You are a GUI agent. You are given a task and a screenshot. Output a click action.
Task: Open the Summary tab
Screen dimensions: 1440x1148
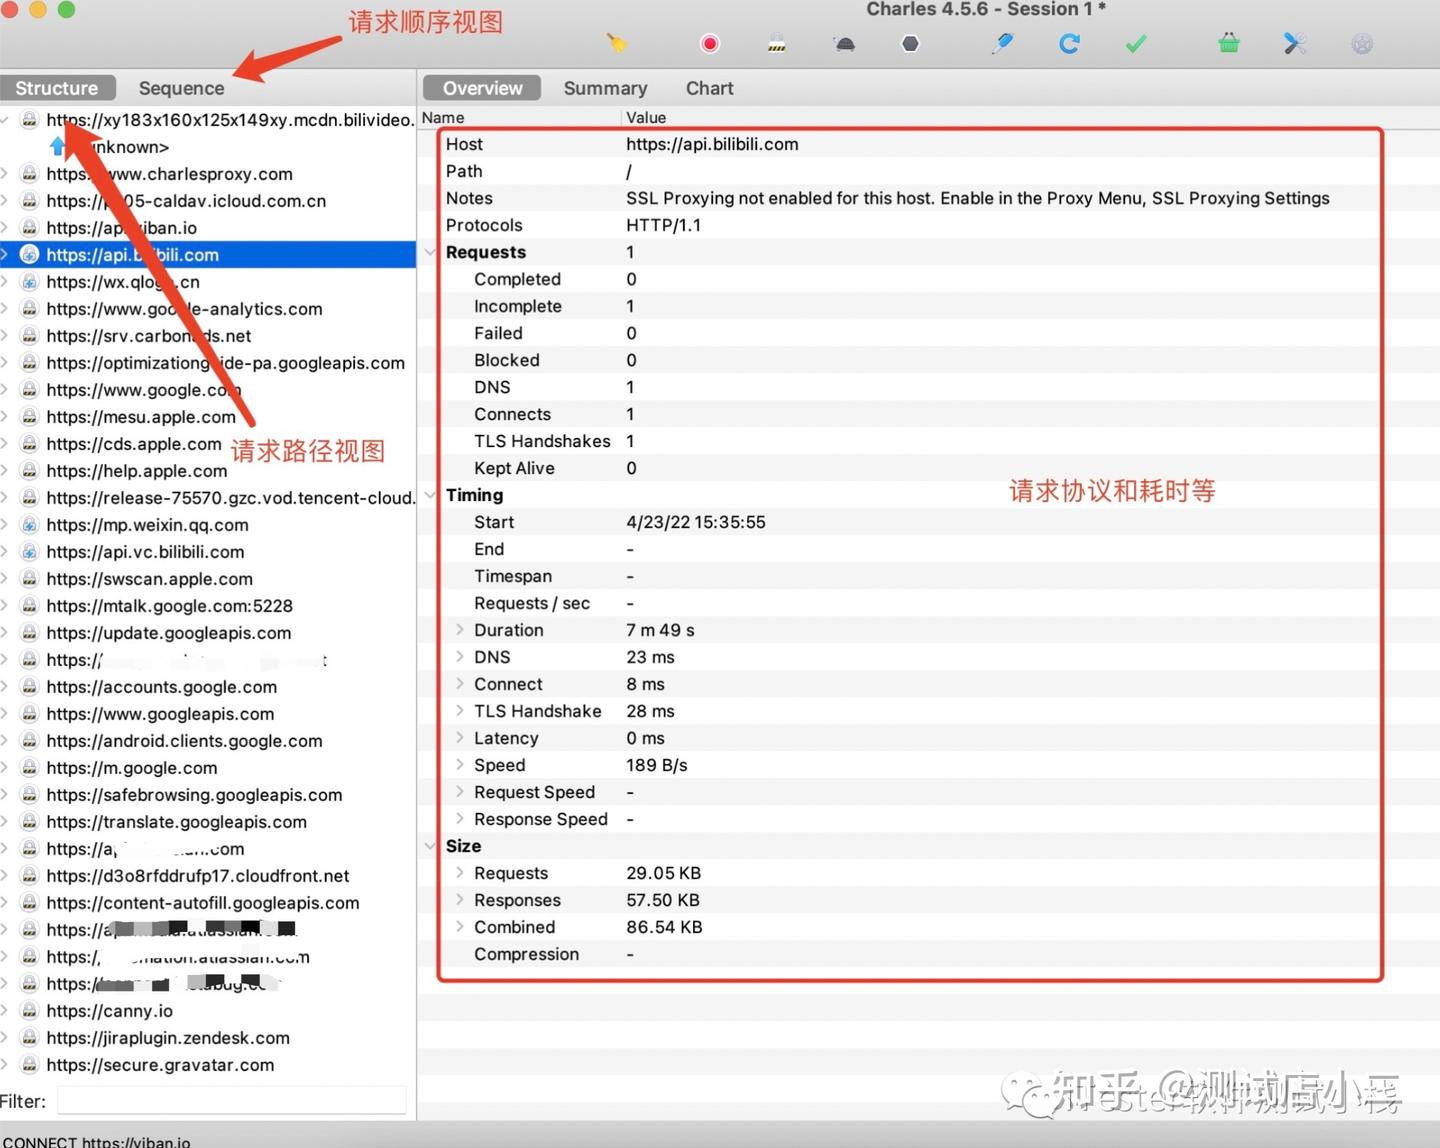click(x=605, y=88)
